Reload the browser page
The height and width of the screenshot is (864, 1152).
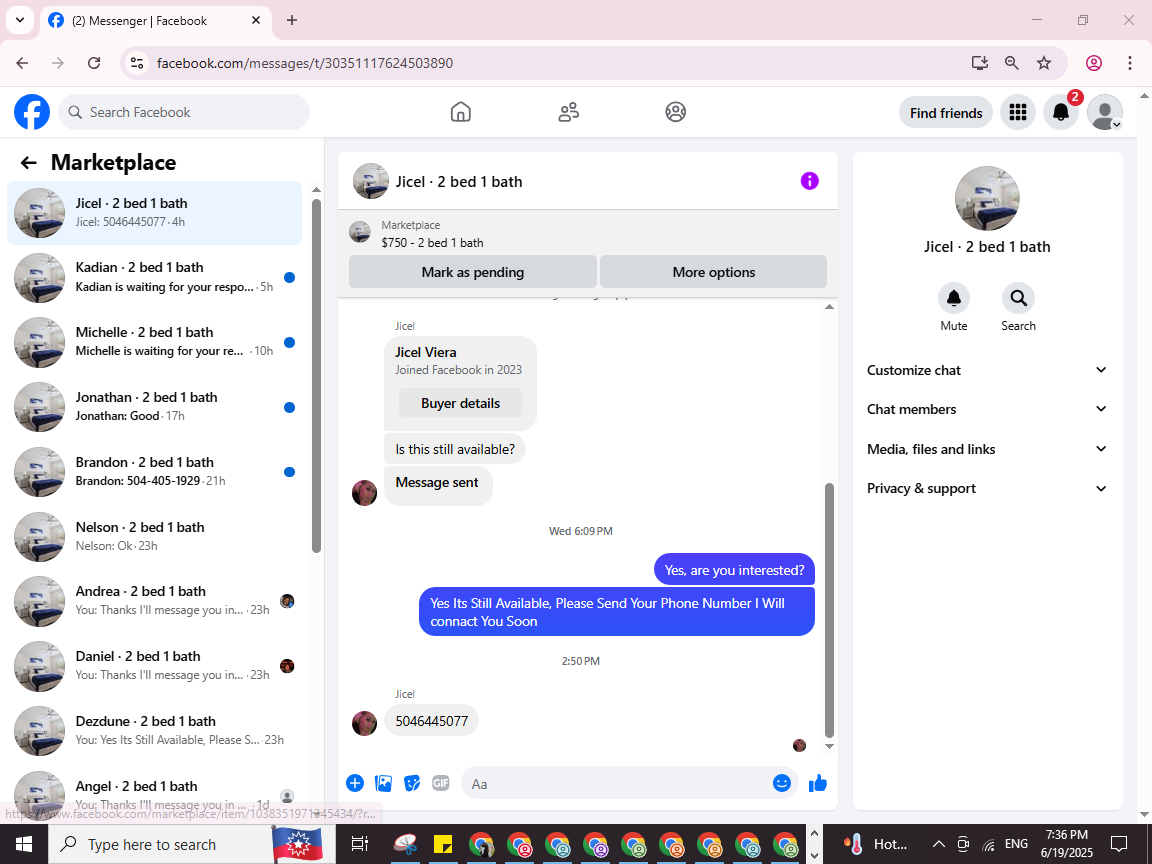tap(94, 63)
